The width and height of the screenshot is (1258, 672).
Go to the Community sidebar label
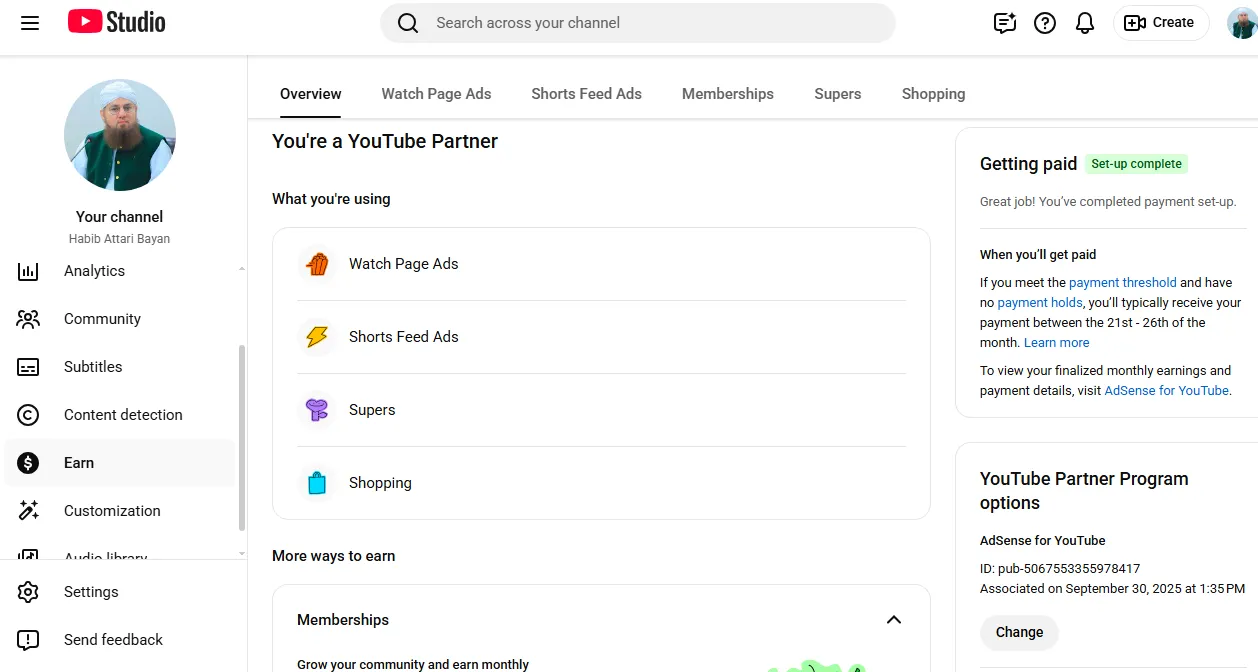pyautogui.click(x=102, y=319)
